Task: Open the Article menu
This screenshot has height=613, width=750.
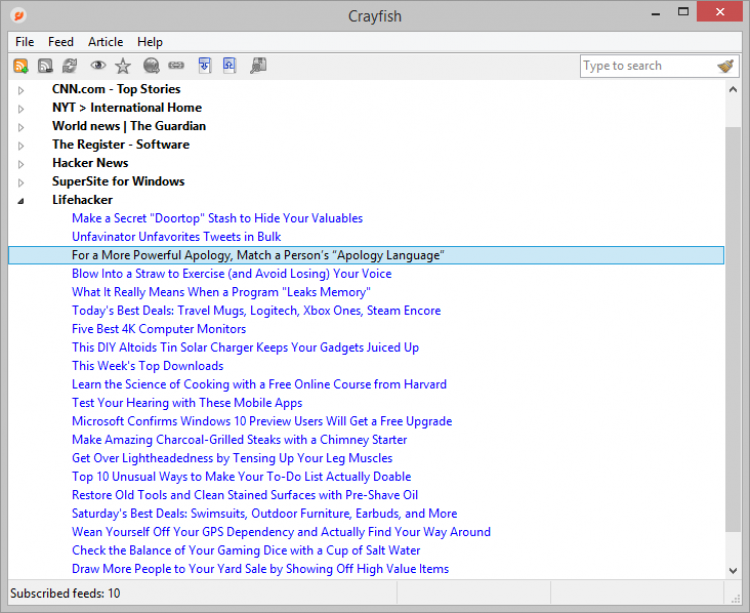Action: (106, 42)
